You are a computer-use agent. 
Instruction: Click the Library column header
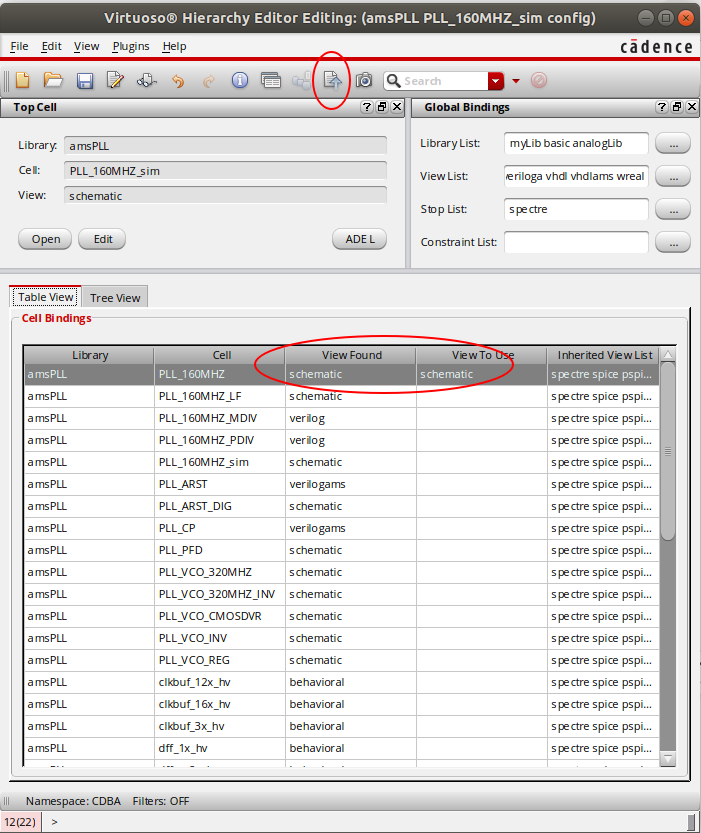(90, 355)
